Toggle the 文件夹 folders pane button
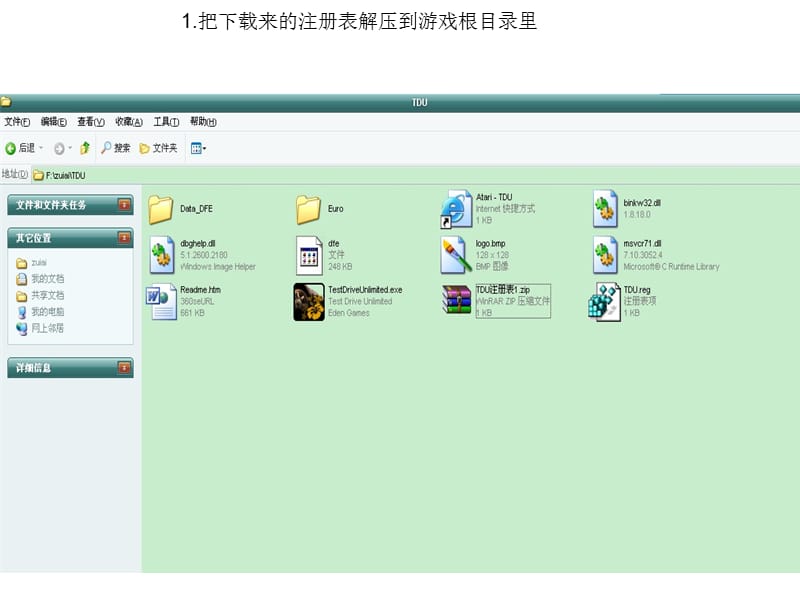Image resolution: width=800 pixels, height=600 pixels. click(158, 148)
